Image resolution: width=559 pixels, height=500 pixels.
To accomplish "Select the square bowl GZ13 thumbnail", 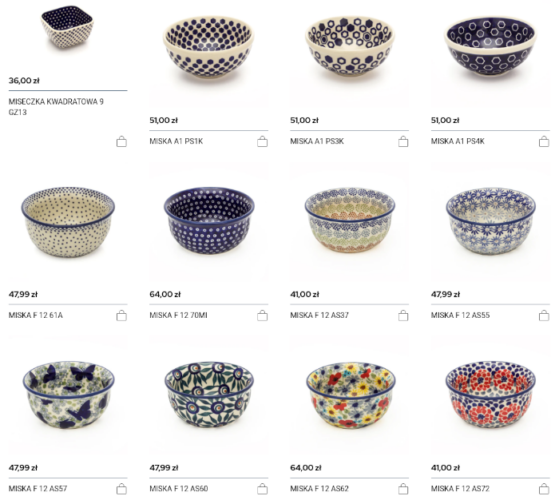I will 67,27.
